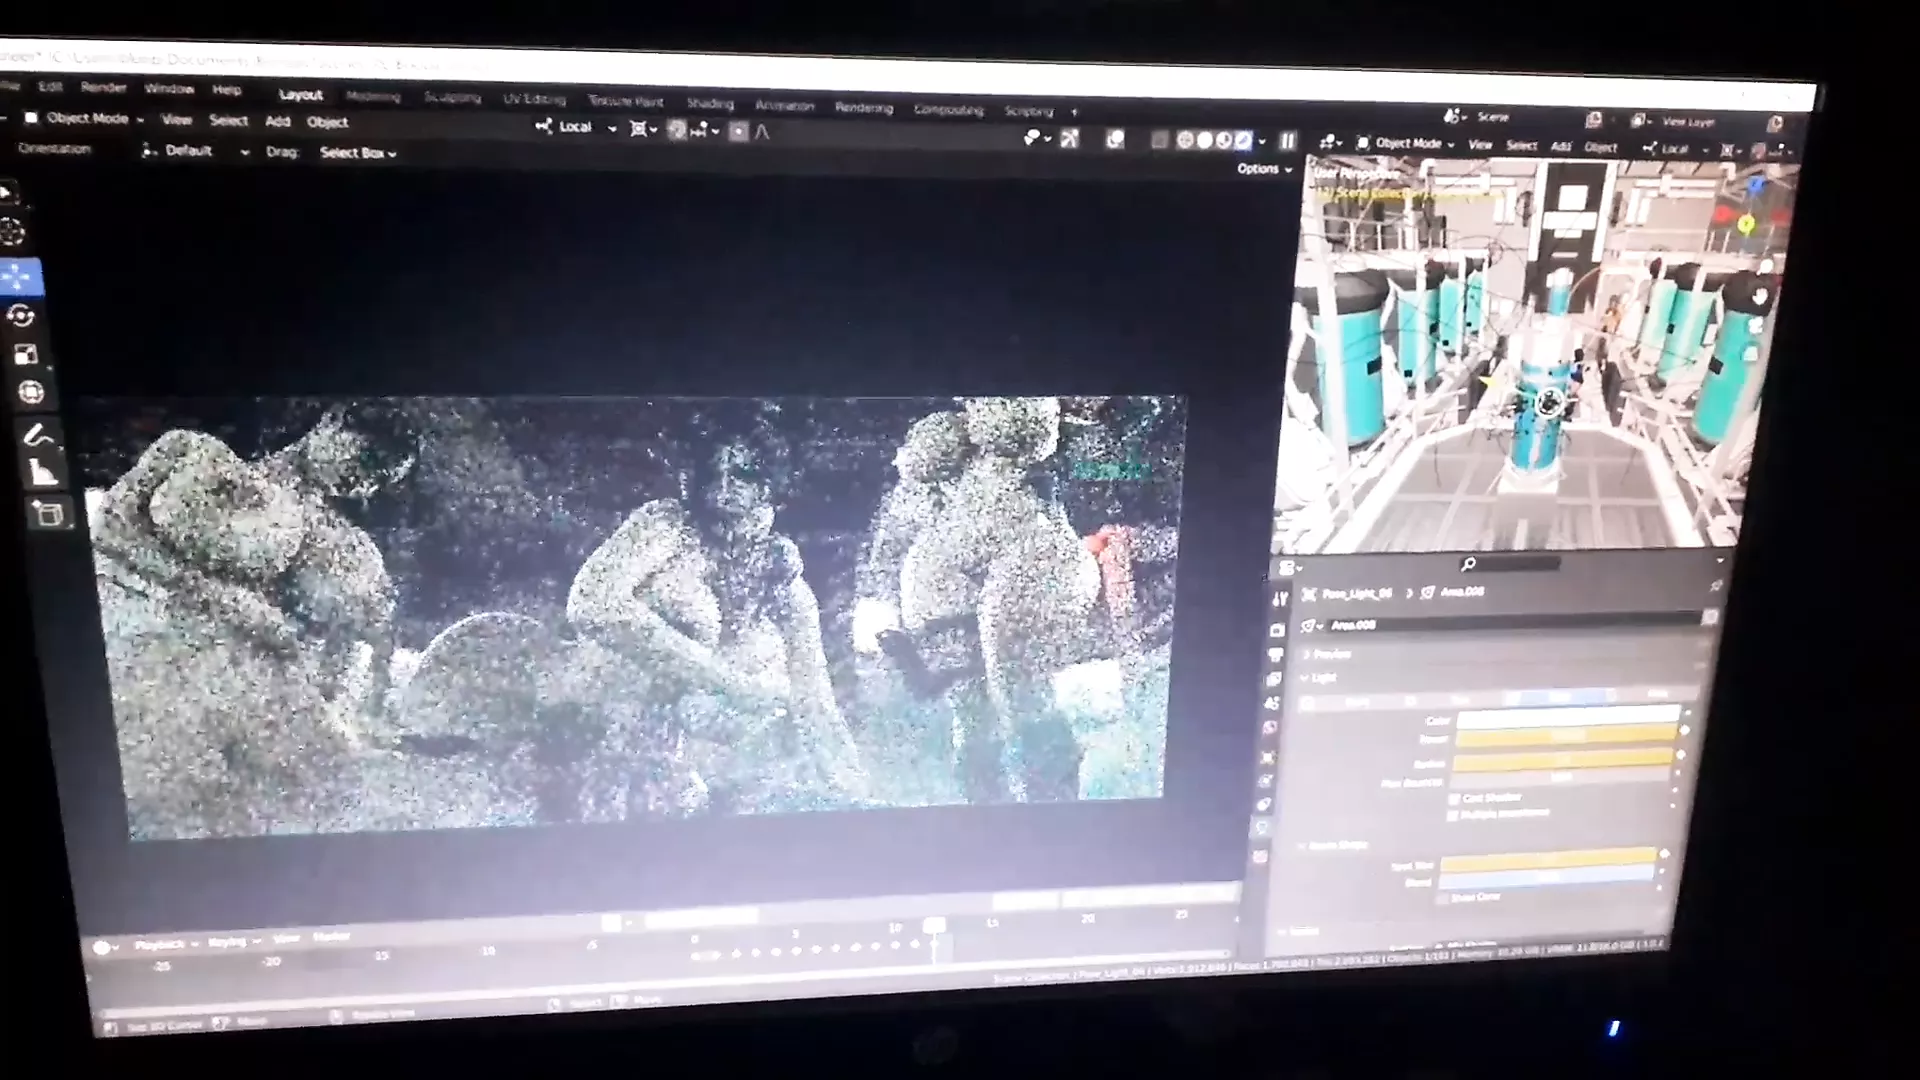Click the Add menu in viewport header
The height and width of the screenshot is (1080, 1920).
click(x=277, y=122)
